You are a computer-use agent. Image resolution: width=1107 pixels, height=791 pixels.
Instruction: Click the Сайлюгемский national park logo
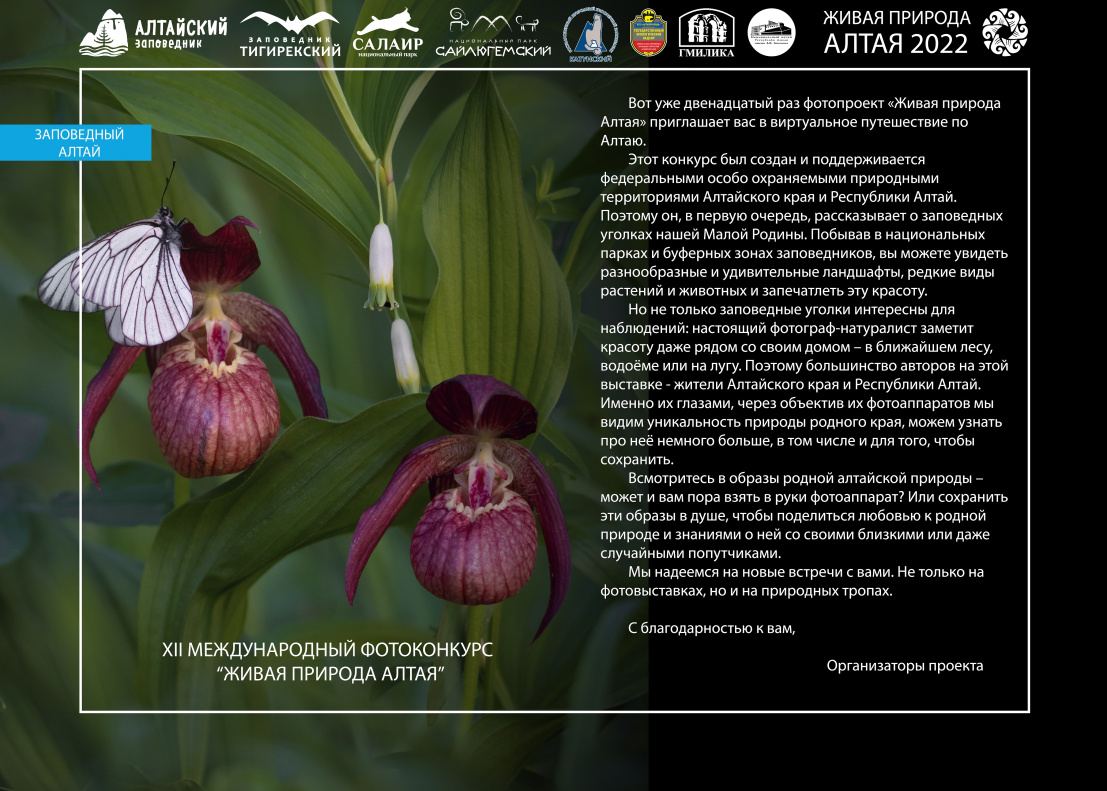click(x=493, y=33)
